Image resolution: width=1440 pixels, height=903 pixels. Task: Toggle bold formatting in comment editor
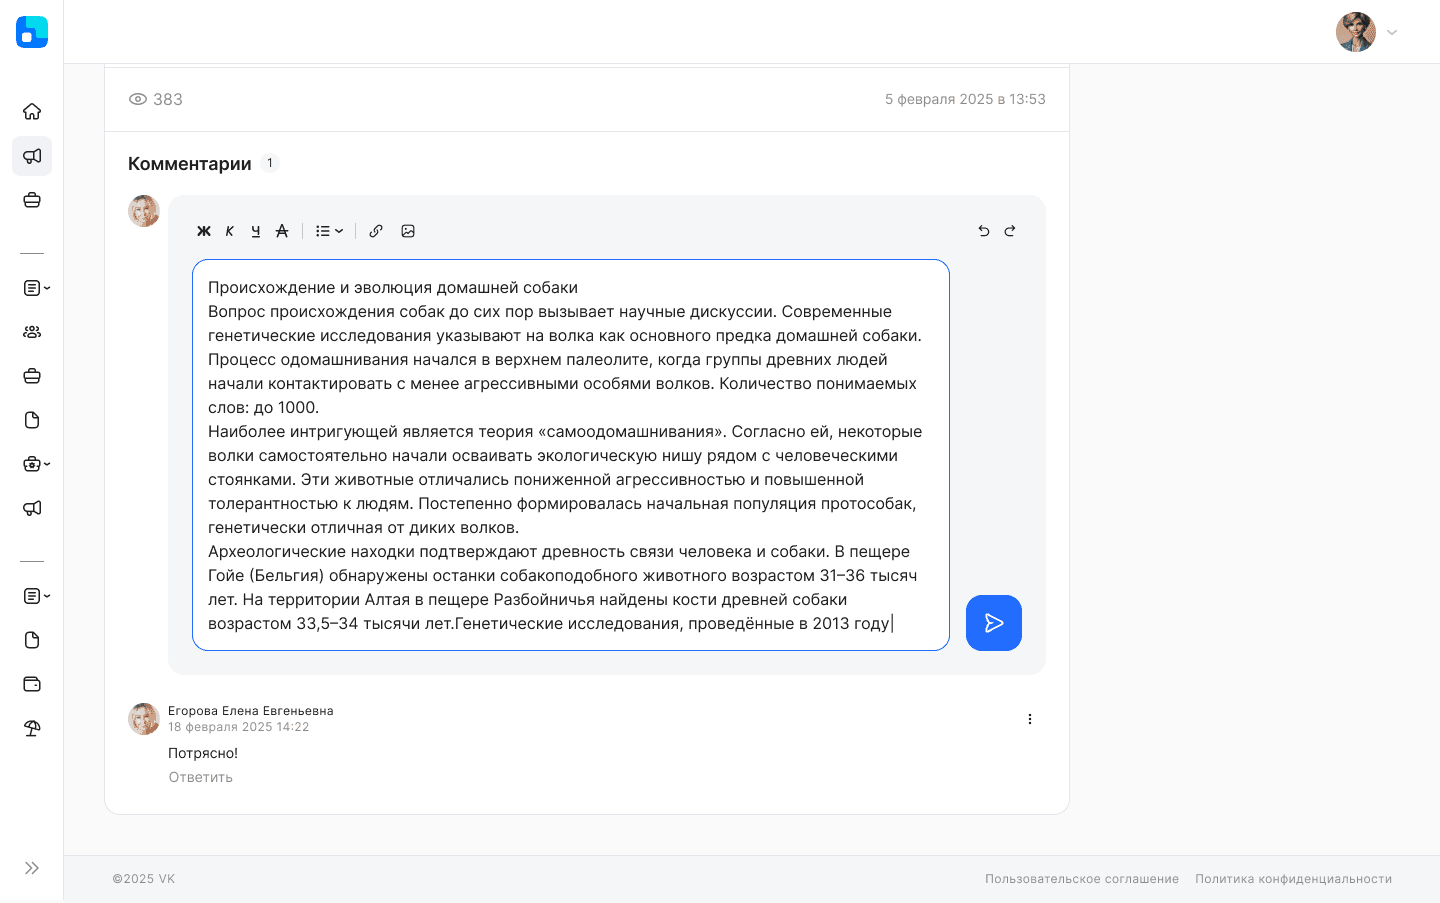(x=204, y=231)
